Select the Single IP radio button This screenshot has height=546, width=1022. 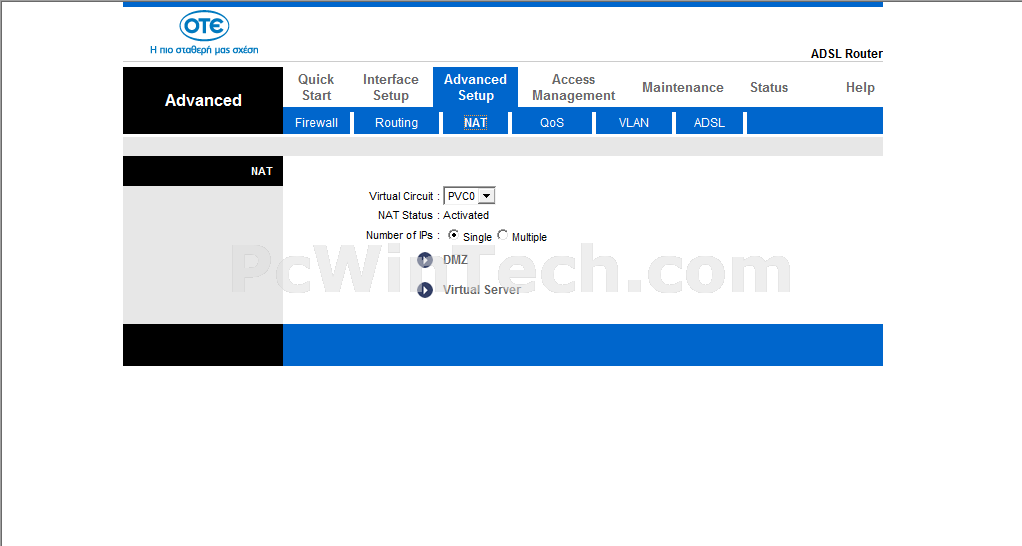(x=453, y=235)
